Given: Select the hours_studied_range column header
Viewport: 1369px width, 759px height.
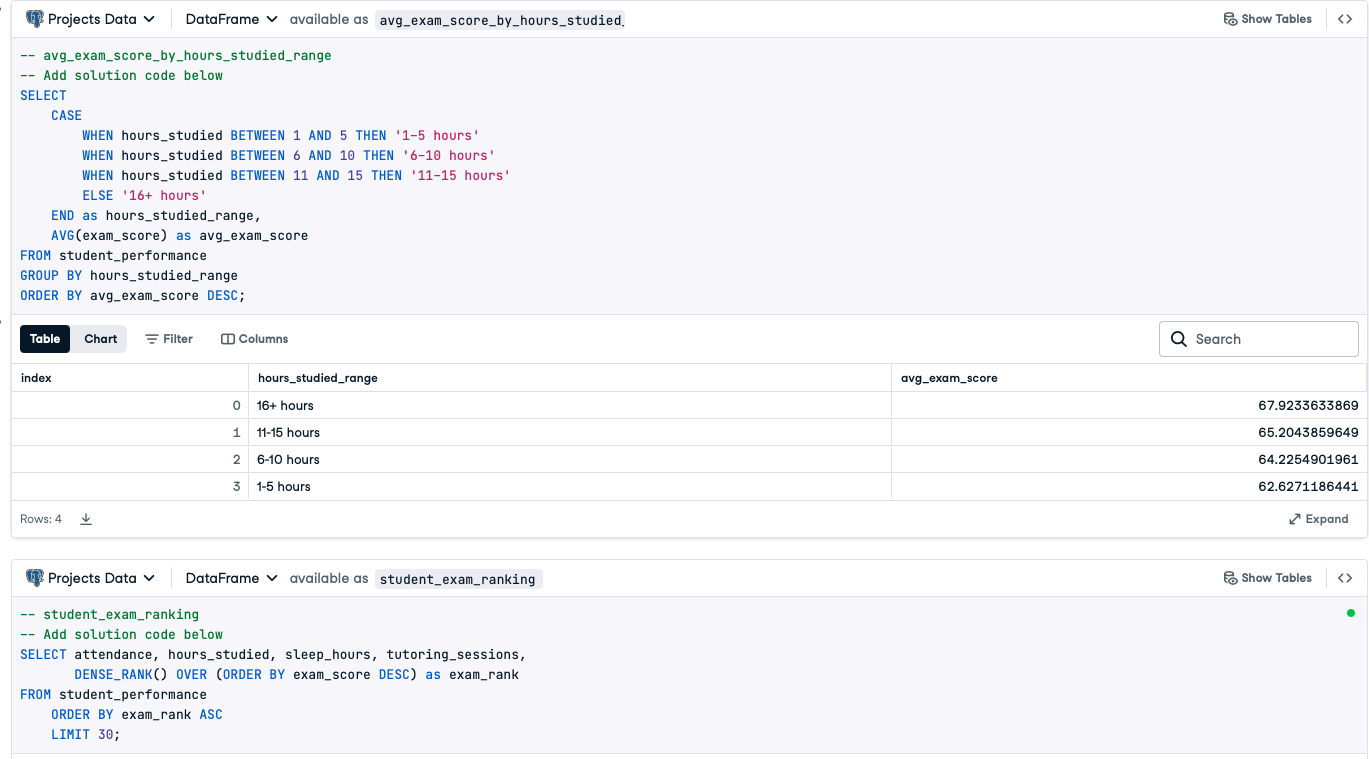Looking at the screenshot, I should pyautogui.click(x=570, y=378).
